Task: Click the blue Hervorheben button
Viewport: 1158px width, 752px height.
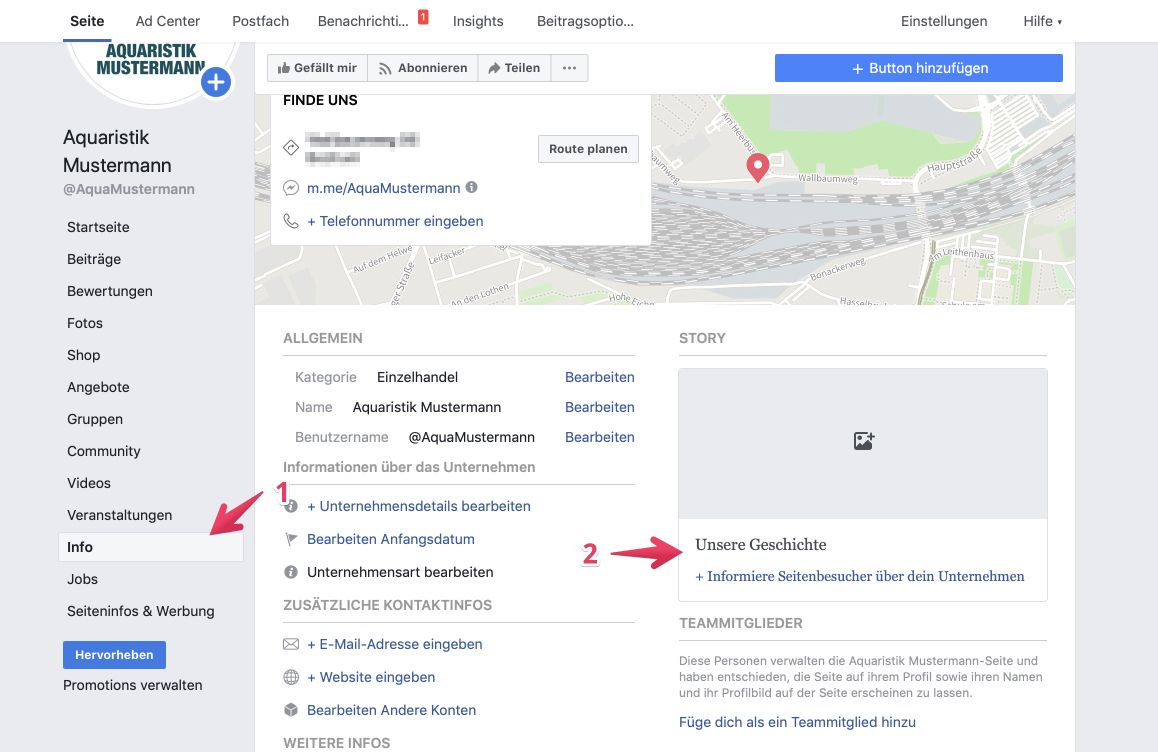Action: coord(114,654)
